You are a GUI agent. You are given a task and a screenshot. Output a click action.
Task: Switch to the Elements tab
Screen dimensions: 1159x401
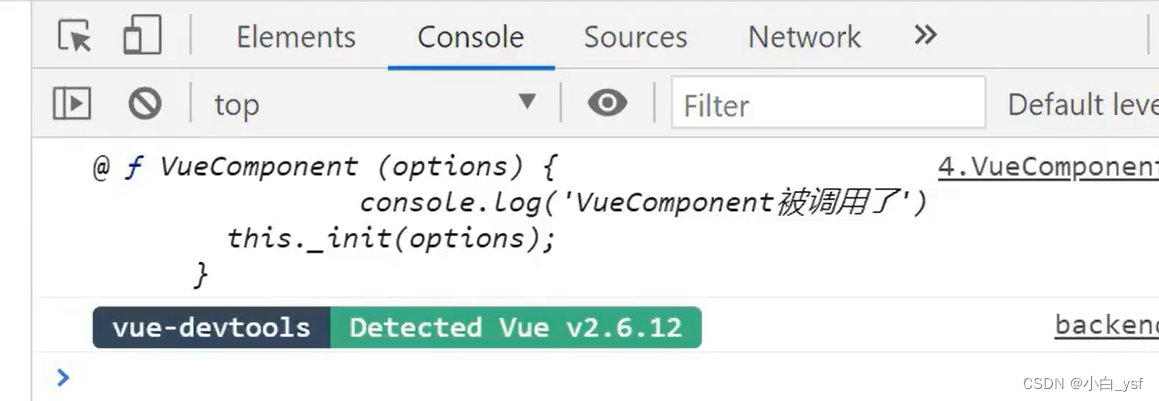(x=296, y=37)
